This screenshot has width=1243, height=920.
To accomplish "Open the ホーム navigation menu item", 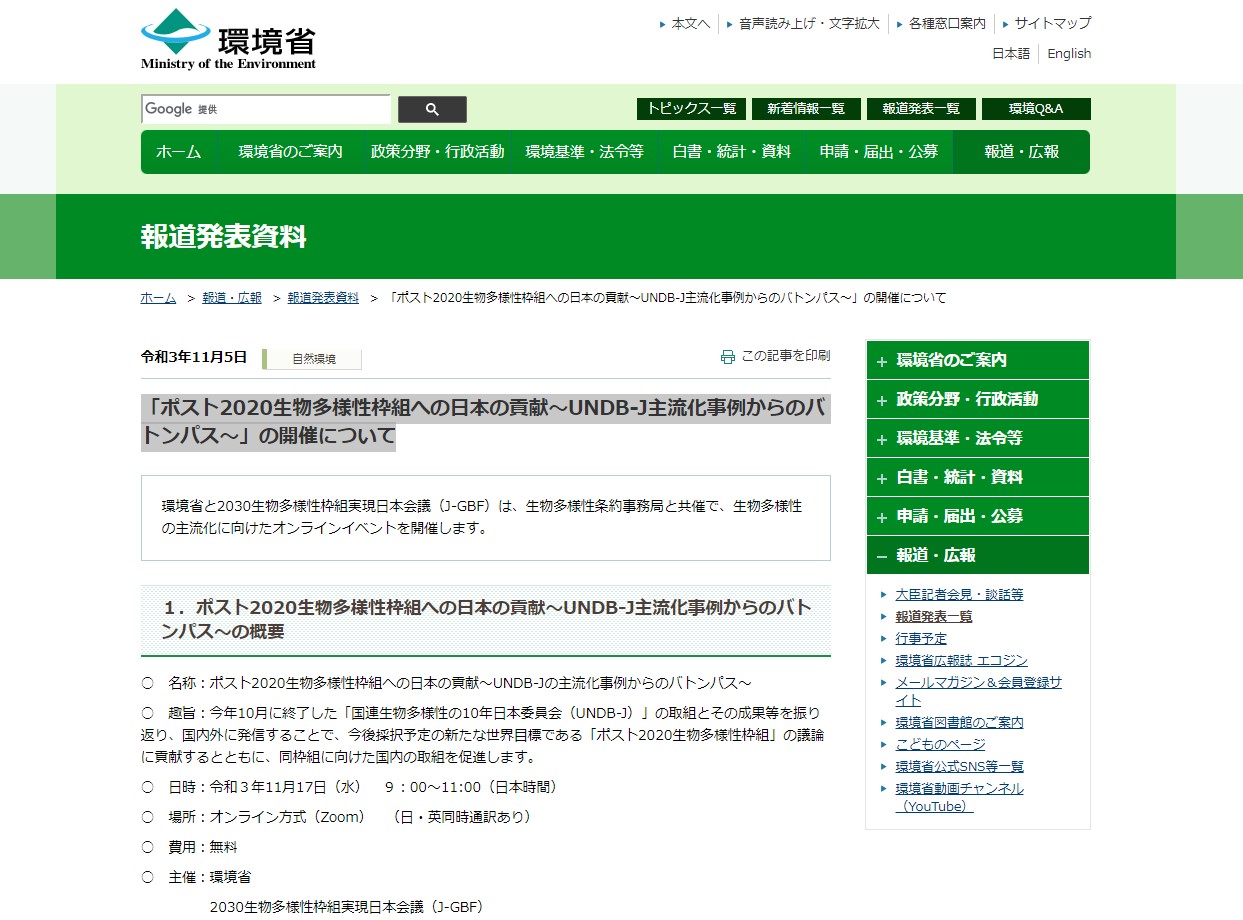I will [178, 152].
